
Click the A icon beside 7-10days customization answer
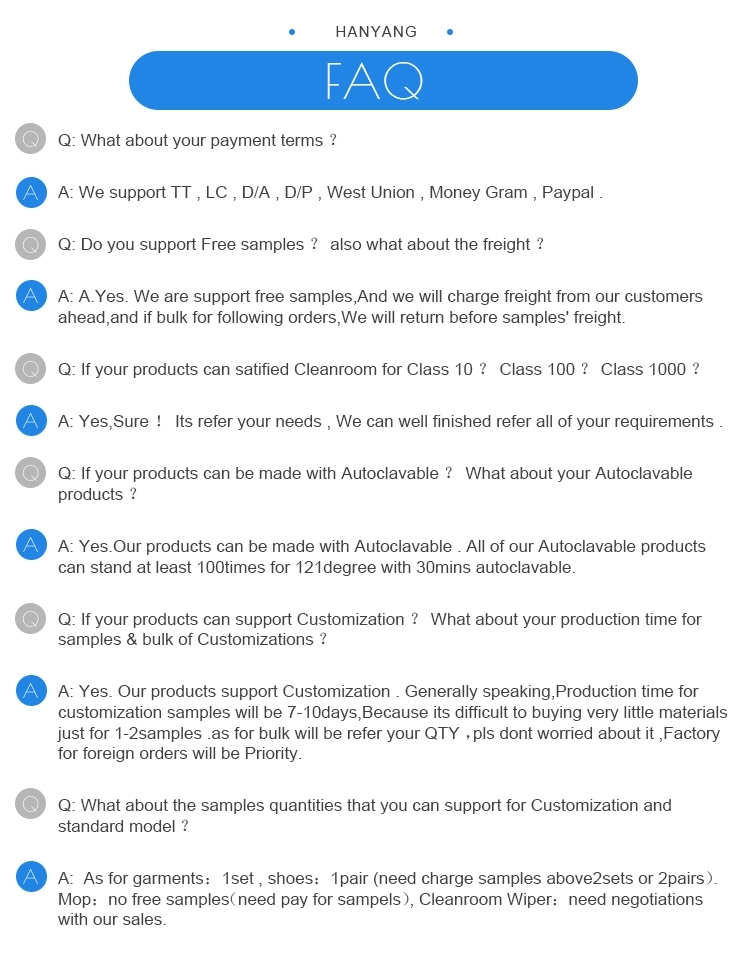[x=31, y=690]
